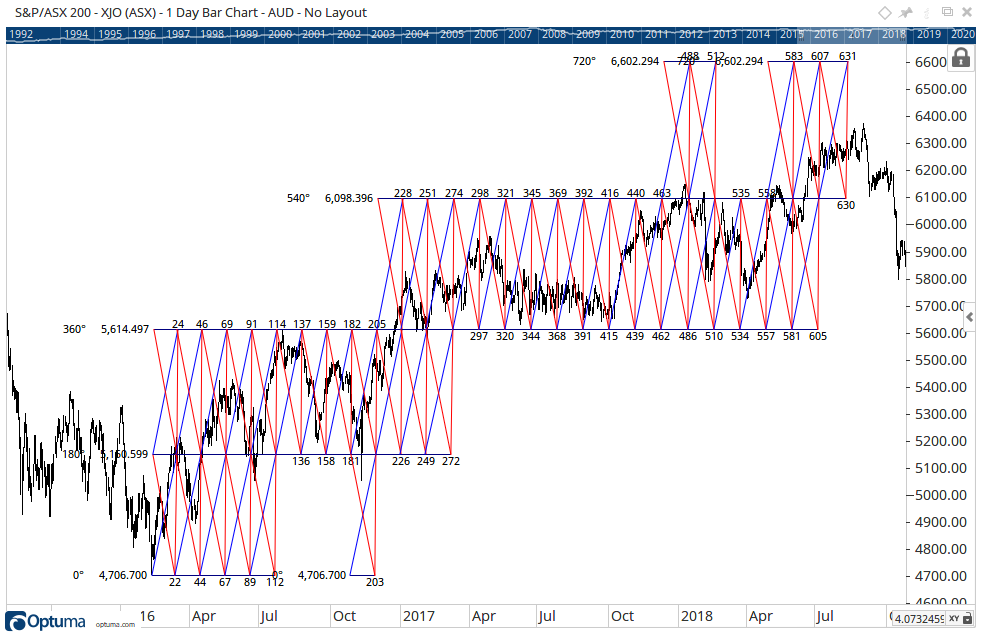
Task: Click the 136 count label
Action: (x=301, y=462)
